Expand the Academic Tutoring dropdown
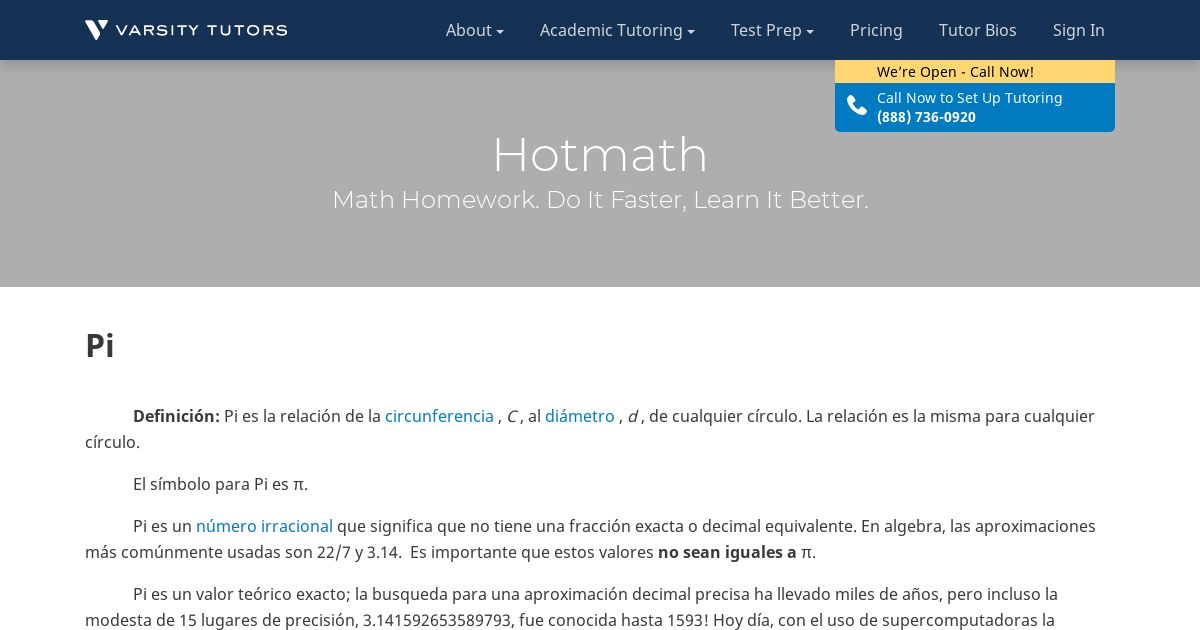Screen dimensions: 1200x630 click(617, 30)
